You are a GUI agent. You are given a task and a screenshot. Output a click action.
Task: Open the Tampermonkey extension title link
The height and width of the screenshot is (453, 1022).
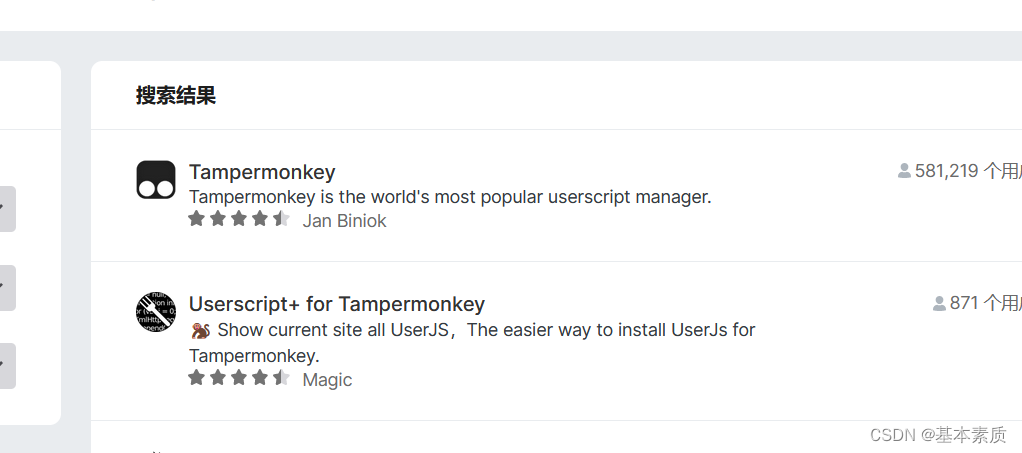[262, 172]
